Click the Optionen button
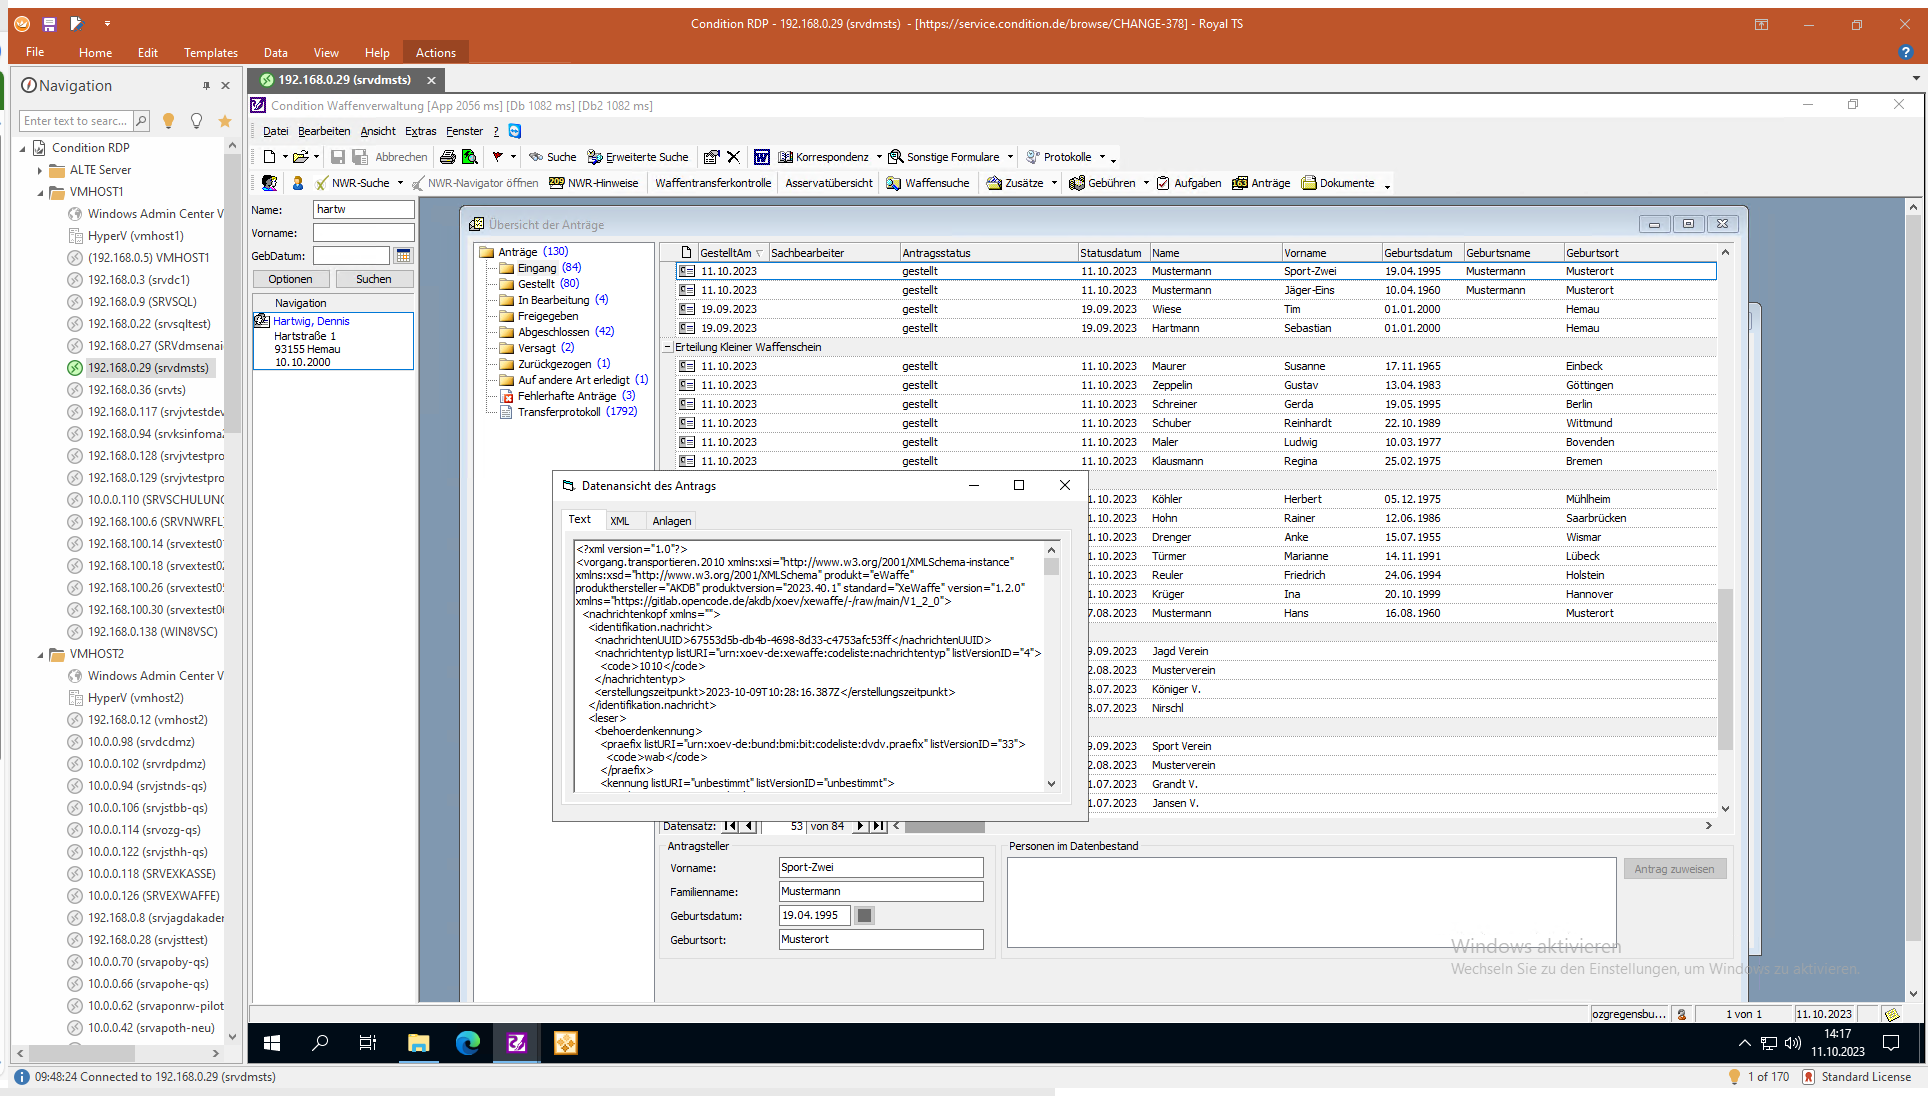1928x1096 pixels. (x=290, y=279)
